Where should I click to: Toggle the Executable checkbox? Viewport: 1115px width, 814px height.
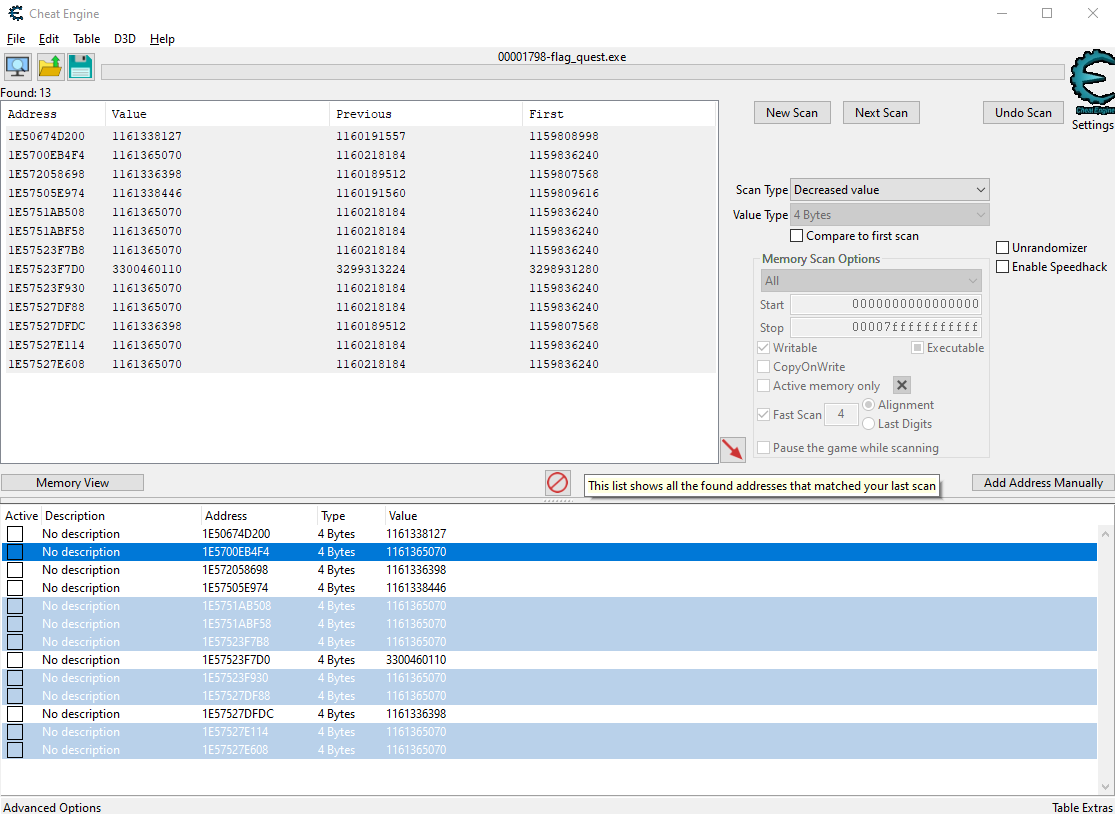tap(917, 348)
